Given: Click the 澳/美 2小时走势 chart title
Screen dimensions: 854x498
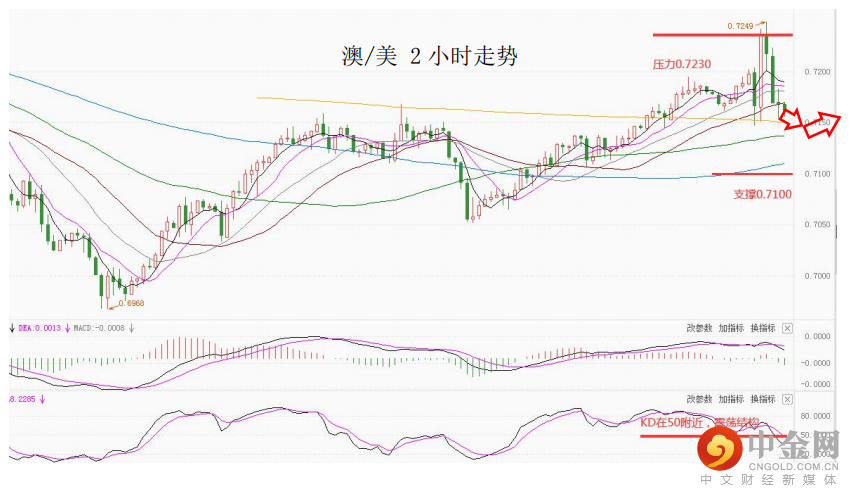Looking at the screenshot, I should [x=430, y=57].
